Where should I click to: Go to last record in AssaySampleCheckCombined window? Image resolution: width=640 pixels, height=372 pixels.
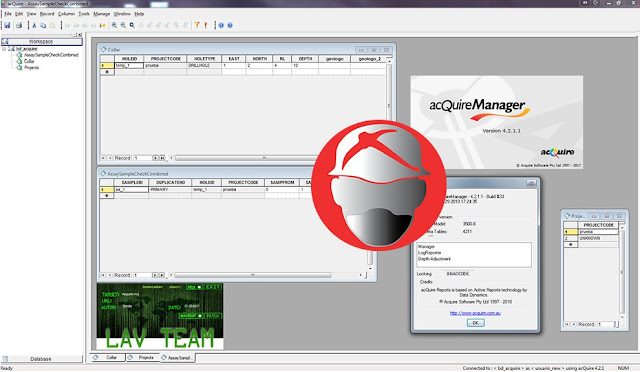[x=162, y=275]
